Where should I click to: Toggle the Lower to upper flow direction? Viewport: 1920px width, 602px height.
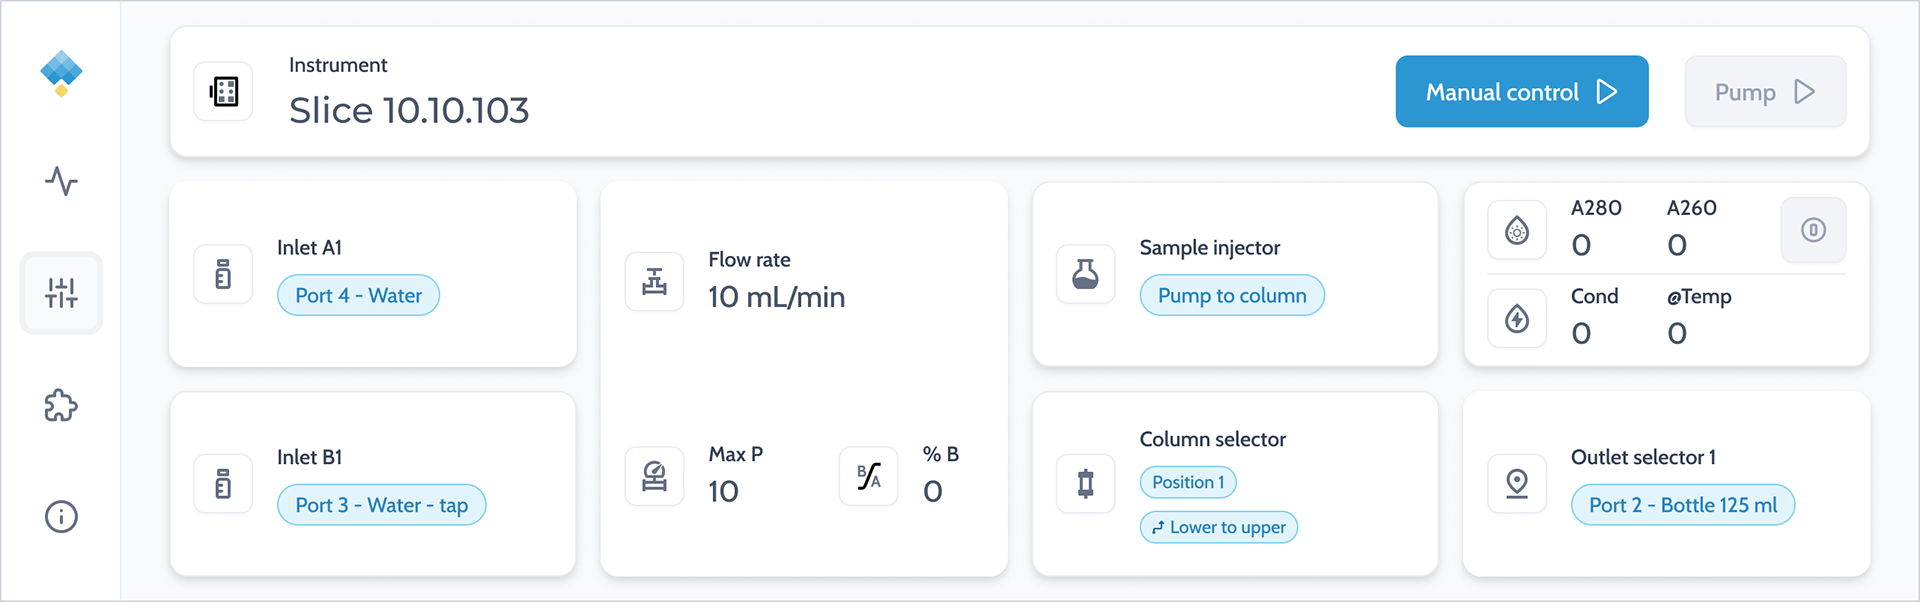[x=1219, y=527]
